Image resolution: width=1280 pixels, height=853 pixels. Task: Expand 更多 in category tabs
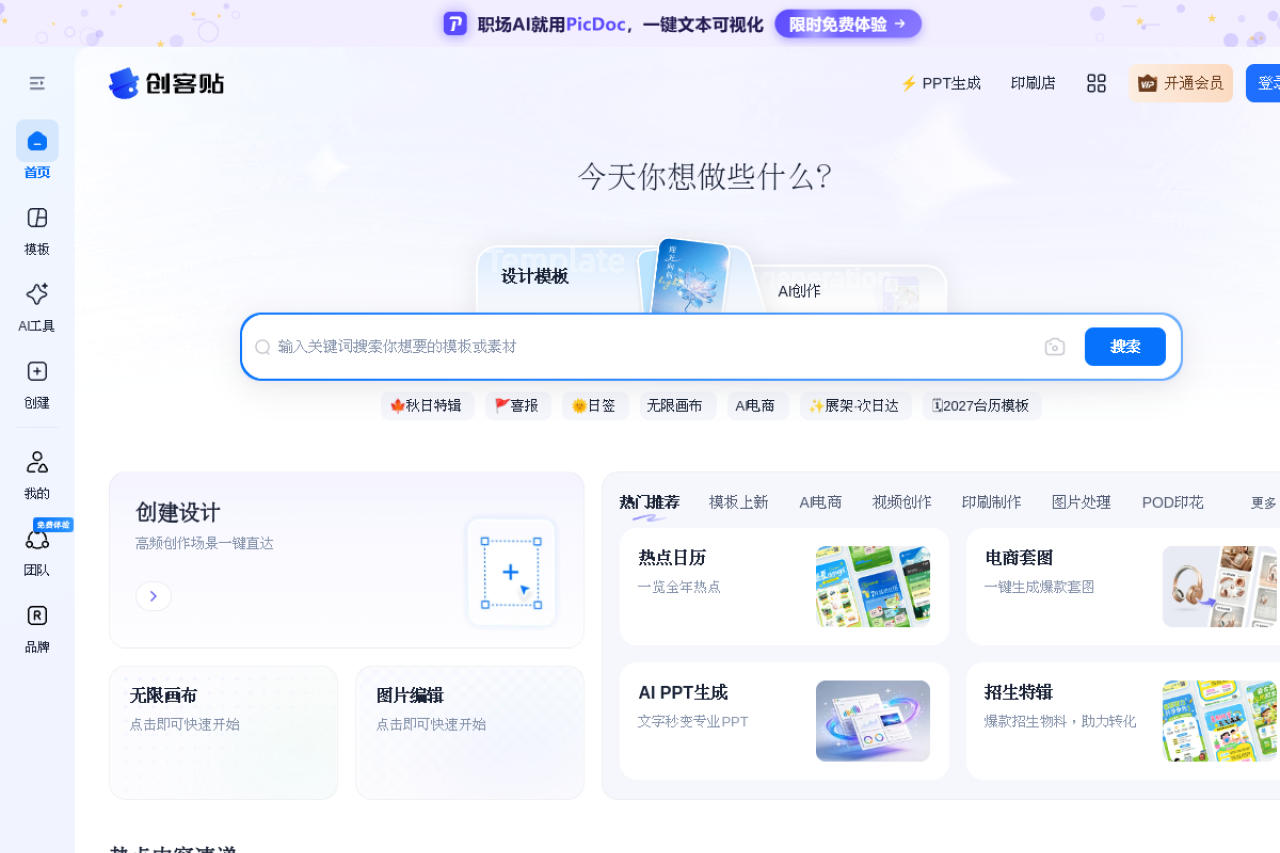click(x=1264, y=503)
